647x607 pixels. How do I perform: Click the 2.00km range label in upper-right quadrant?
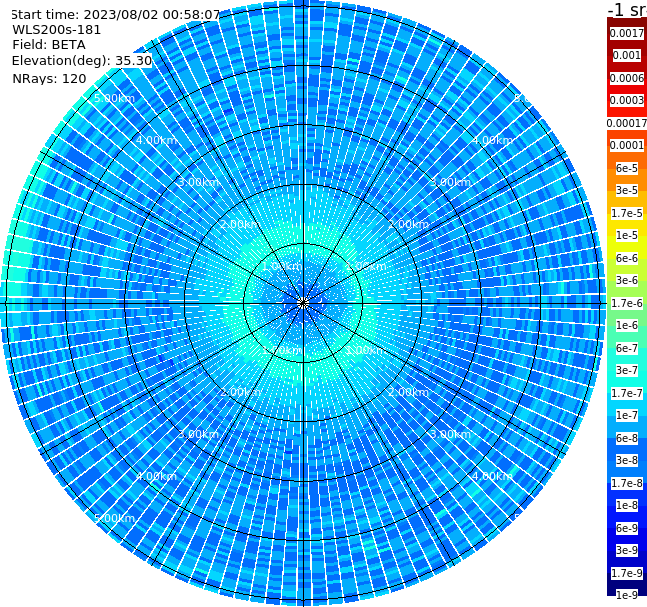[x=408, y=224]
